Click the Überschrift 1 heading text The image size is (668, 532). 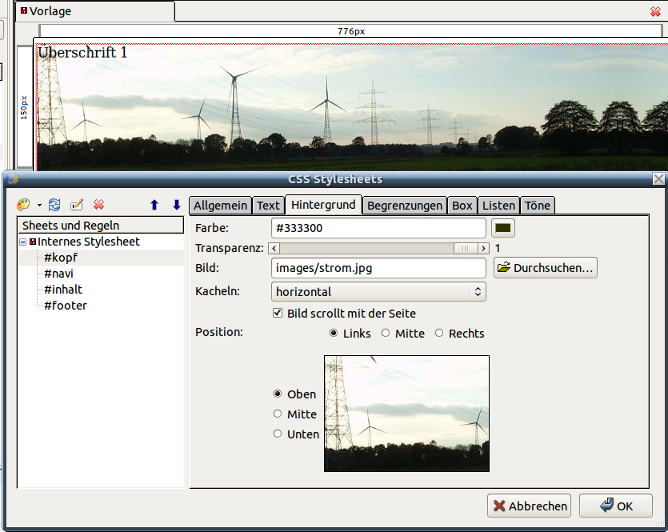[x=83, y=52]
